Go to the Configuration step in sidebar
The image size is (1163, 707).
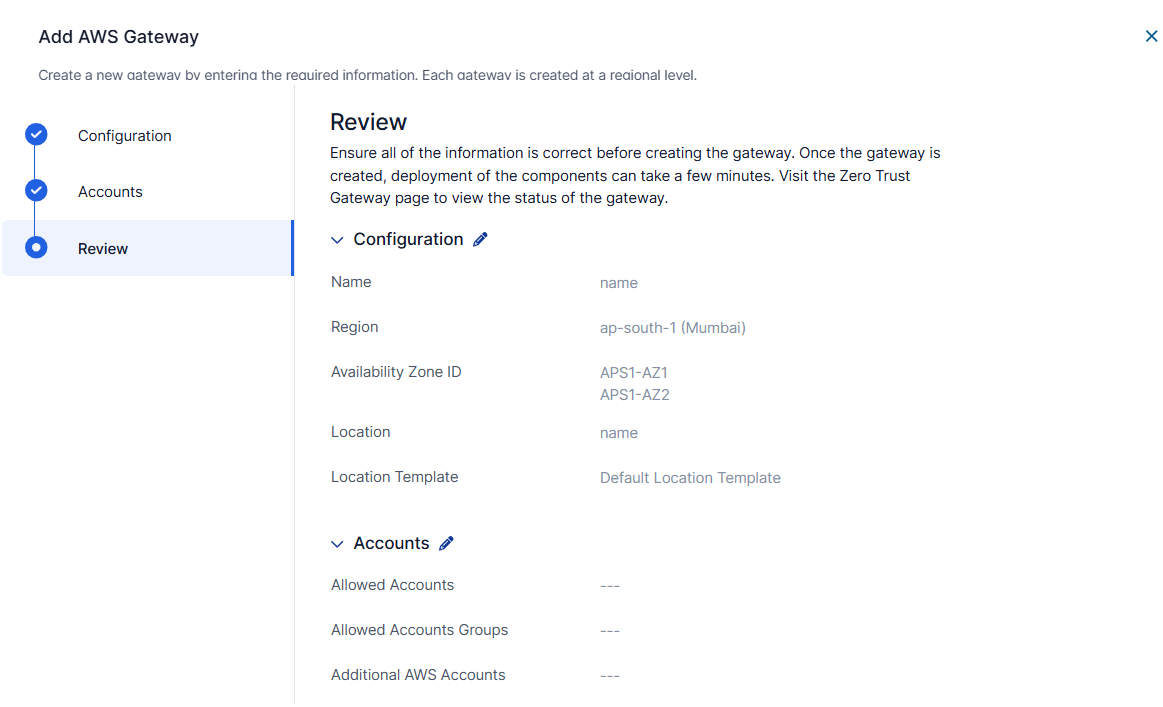[x=125, y=136]
